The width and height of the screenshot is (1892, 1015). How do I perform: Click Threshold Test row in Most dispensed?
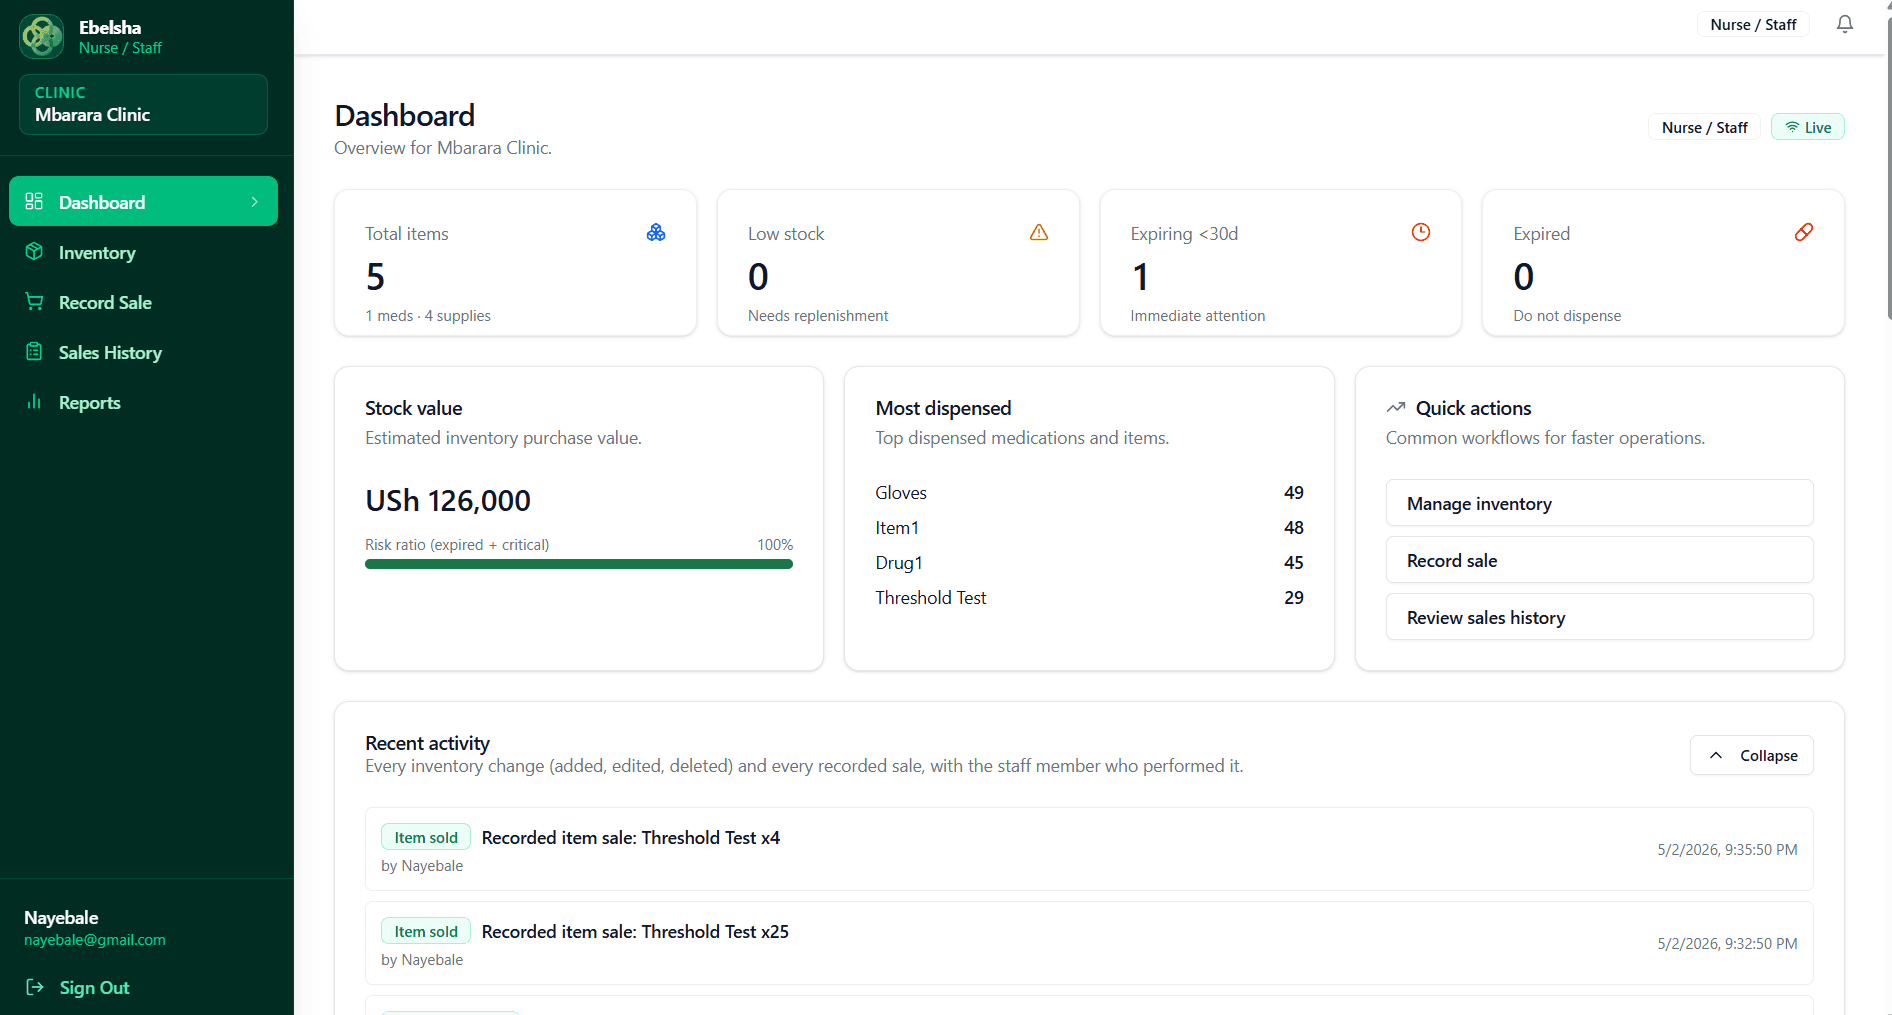[x=1089, y=597]
